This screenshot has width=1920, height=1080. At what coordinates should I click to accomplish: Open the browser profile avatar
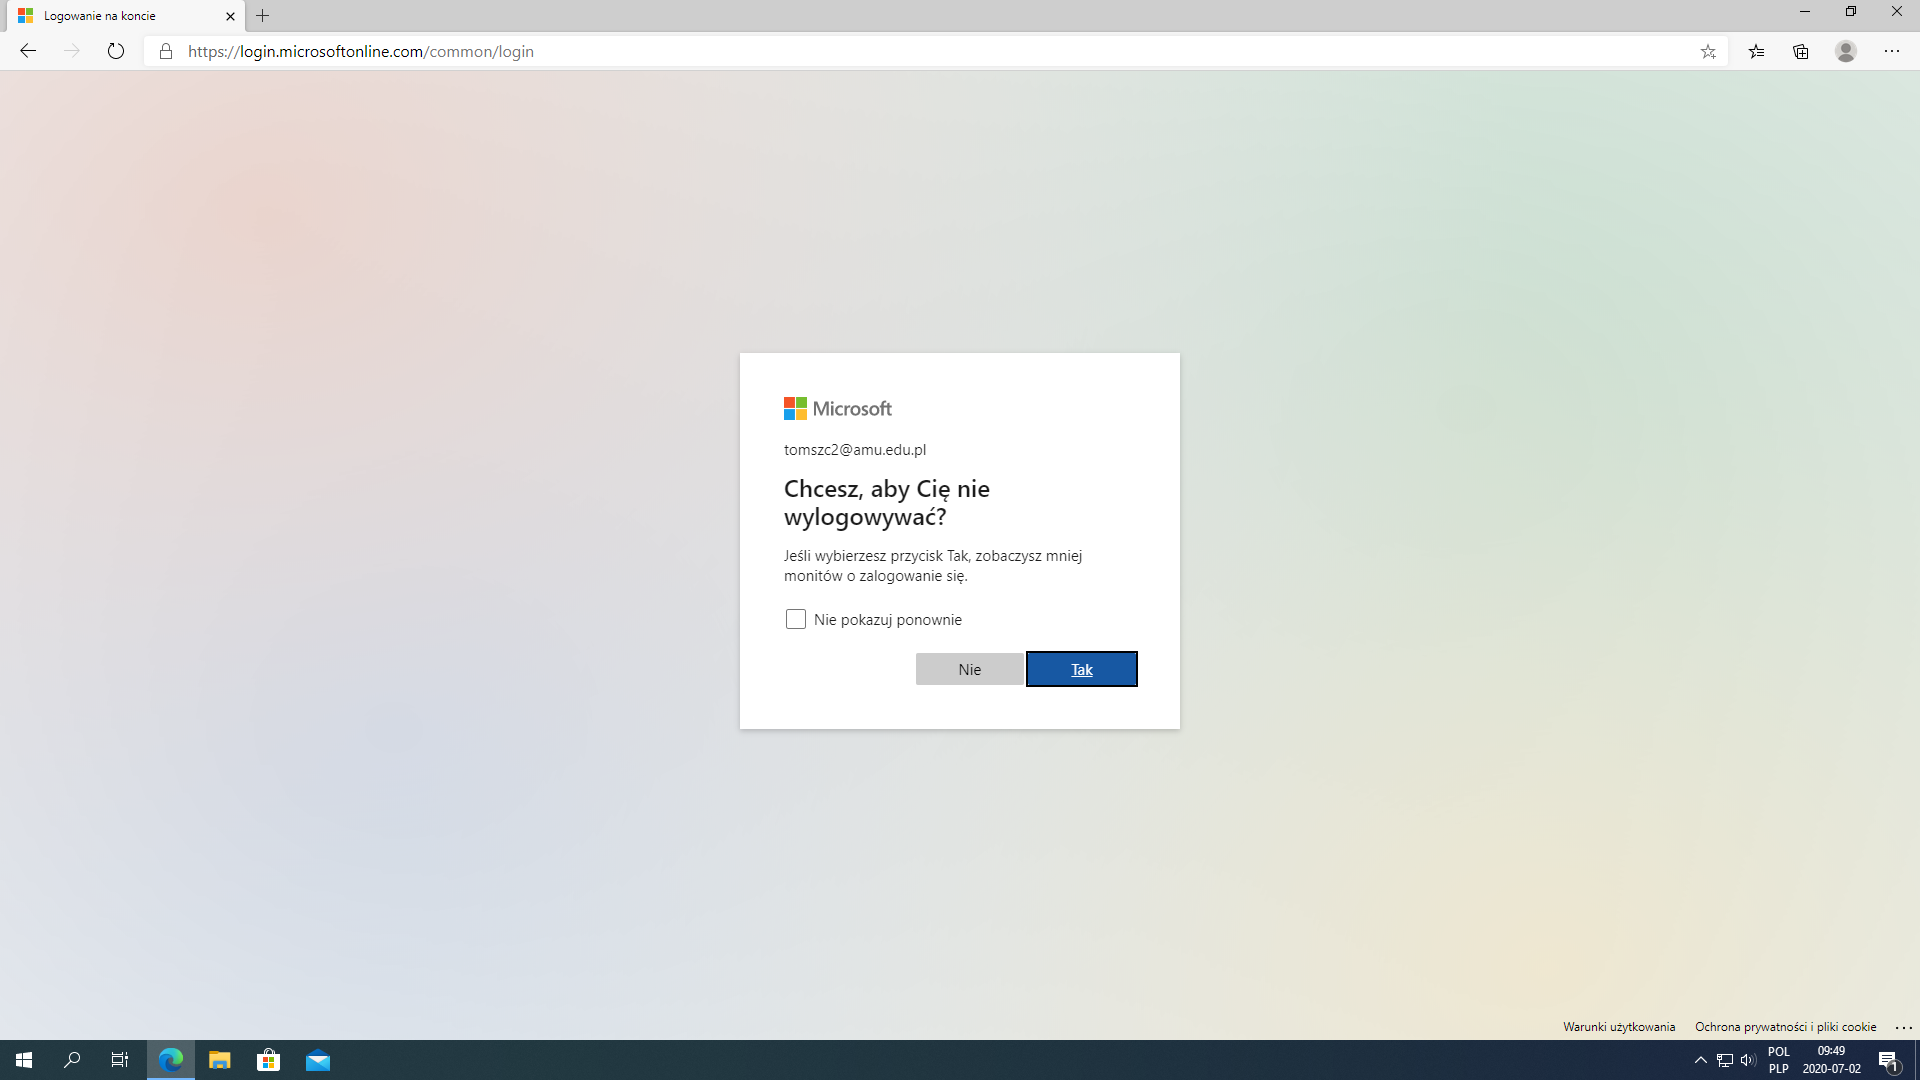(x=1846, y=51)
